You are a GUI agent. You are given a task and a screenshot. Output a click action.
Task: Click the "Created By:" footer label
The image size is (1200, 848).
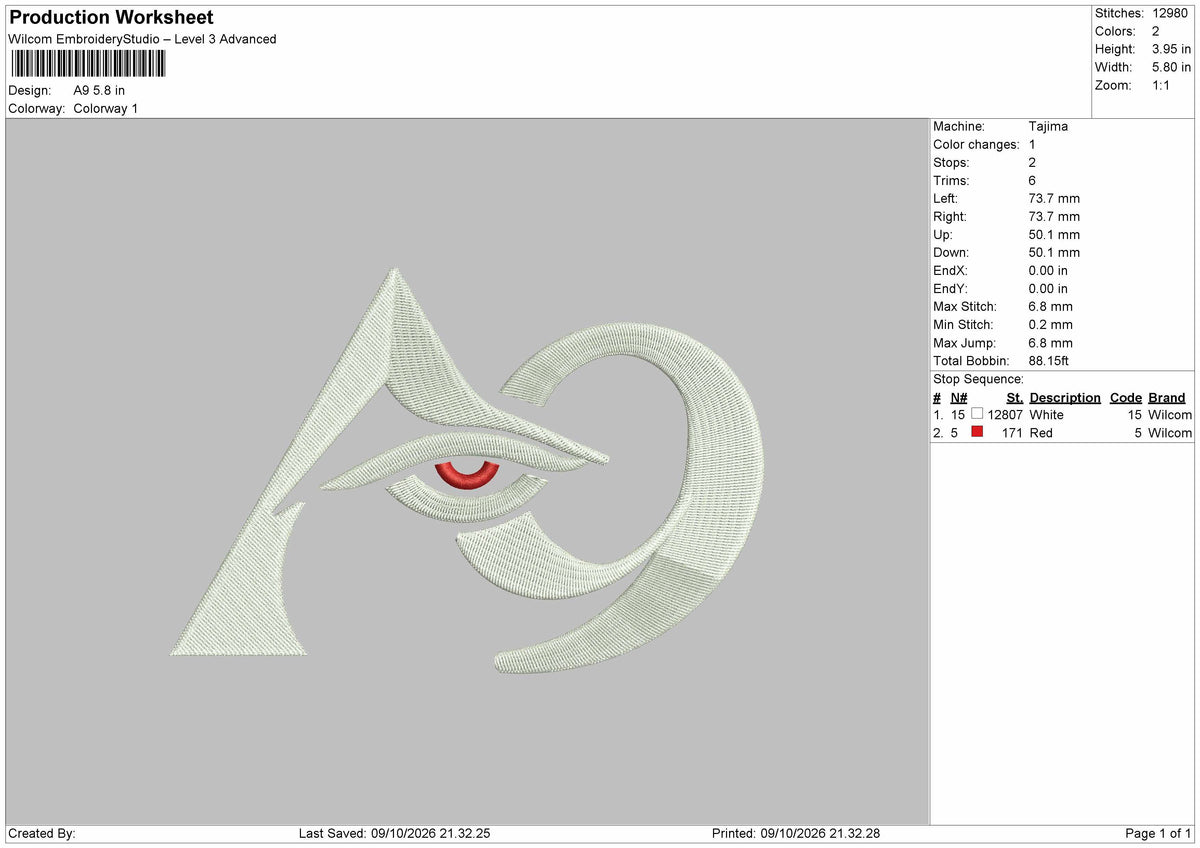(42, 833)
